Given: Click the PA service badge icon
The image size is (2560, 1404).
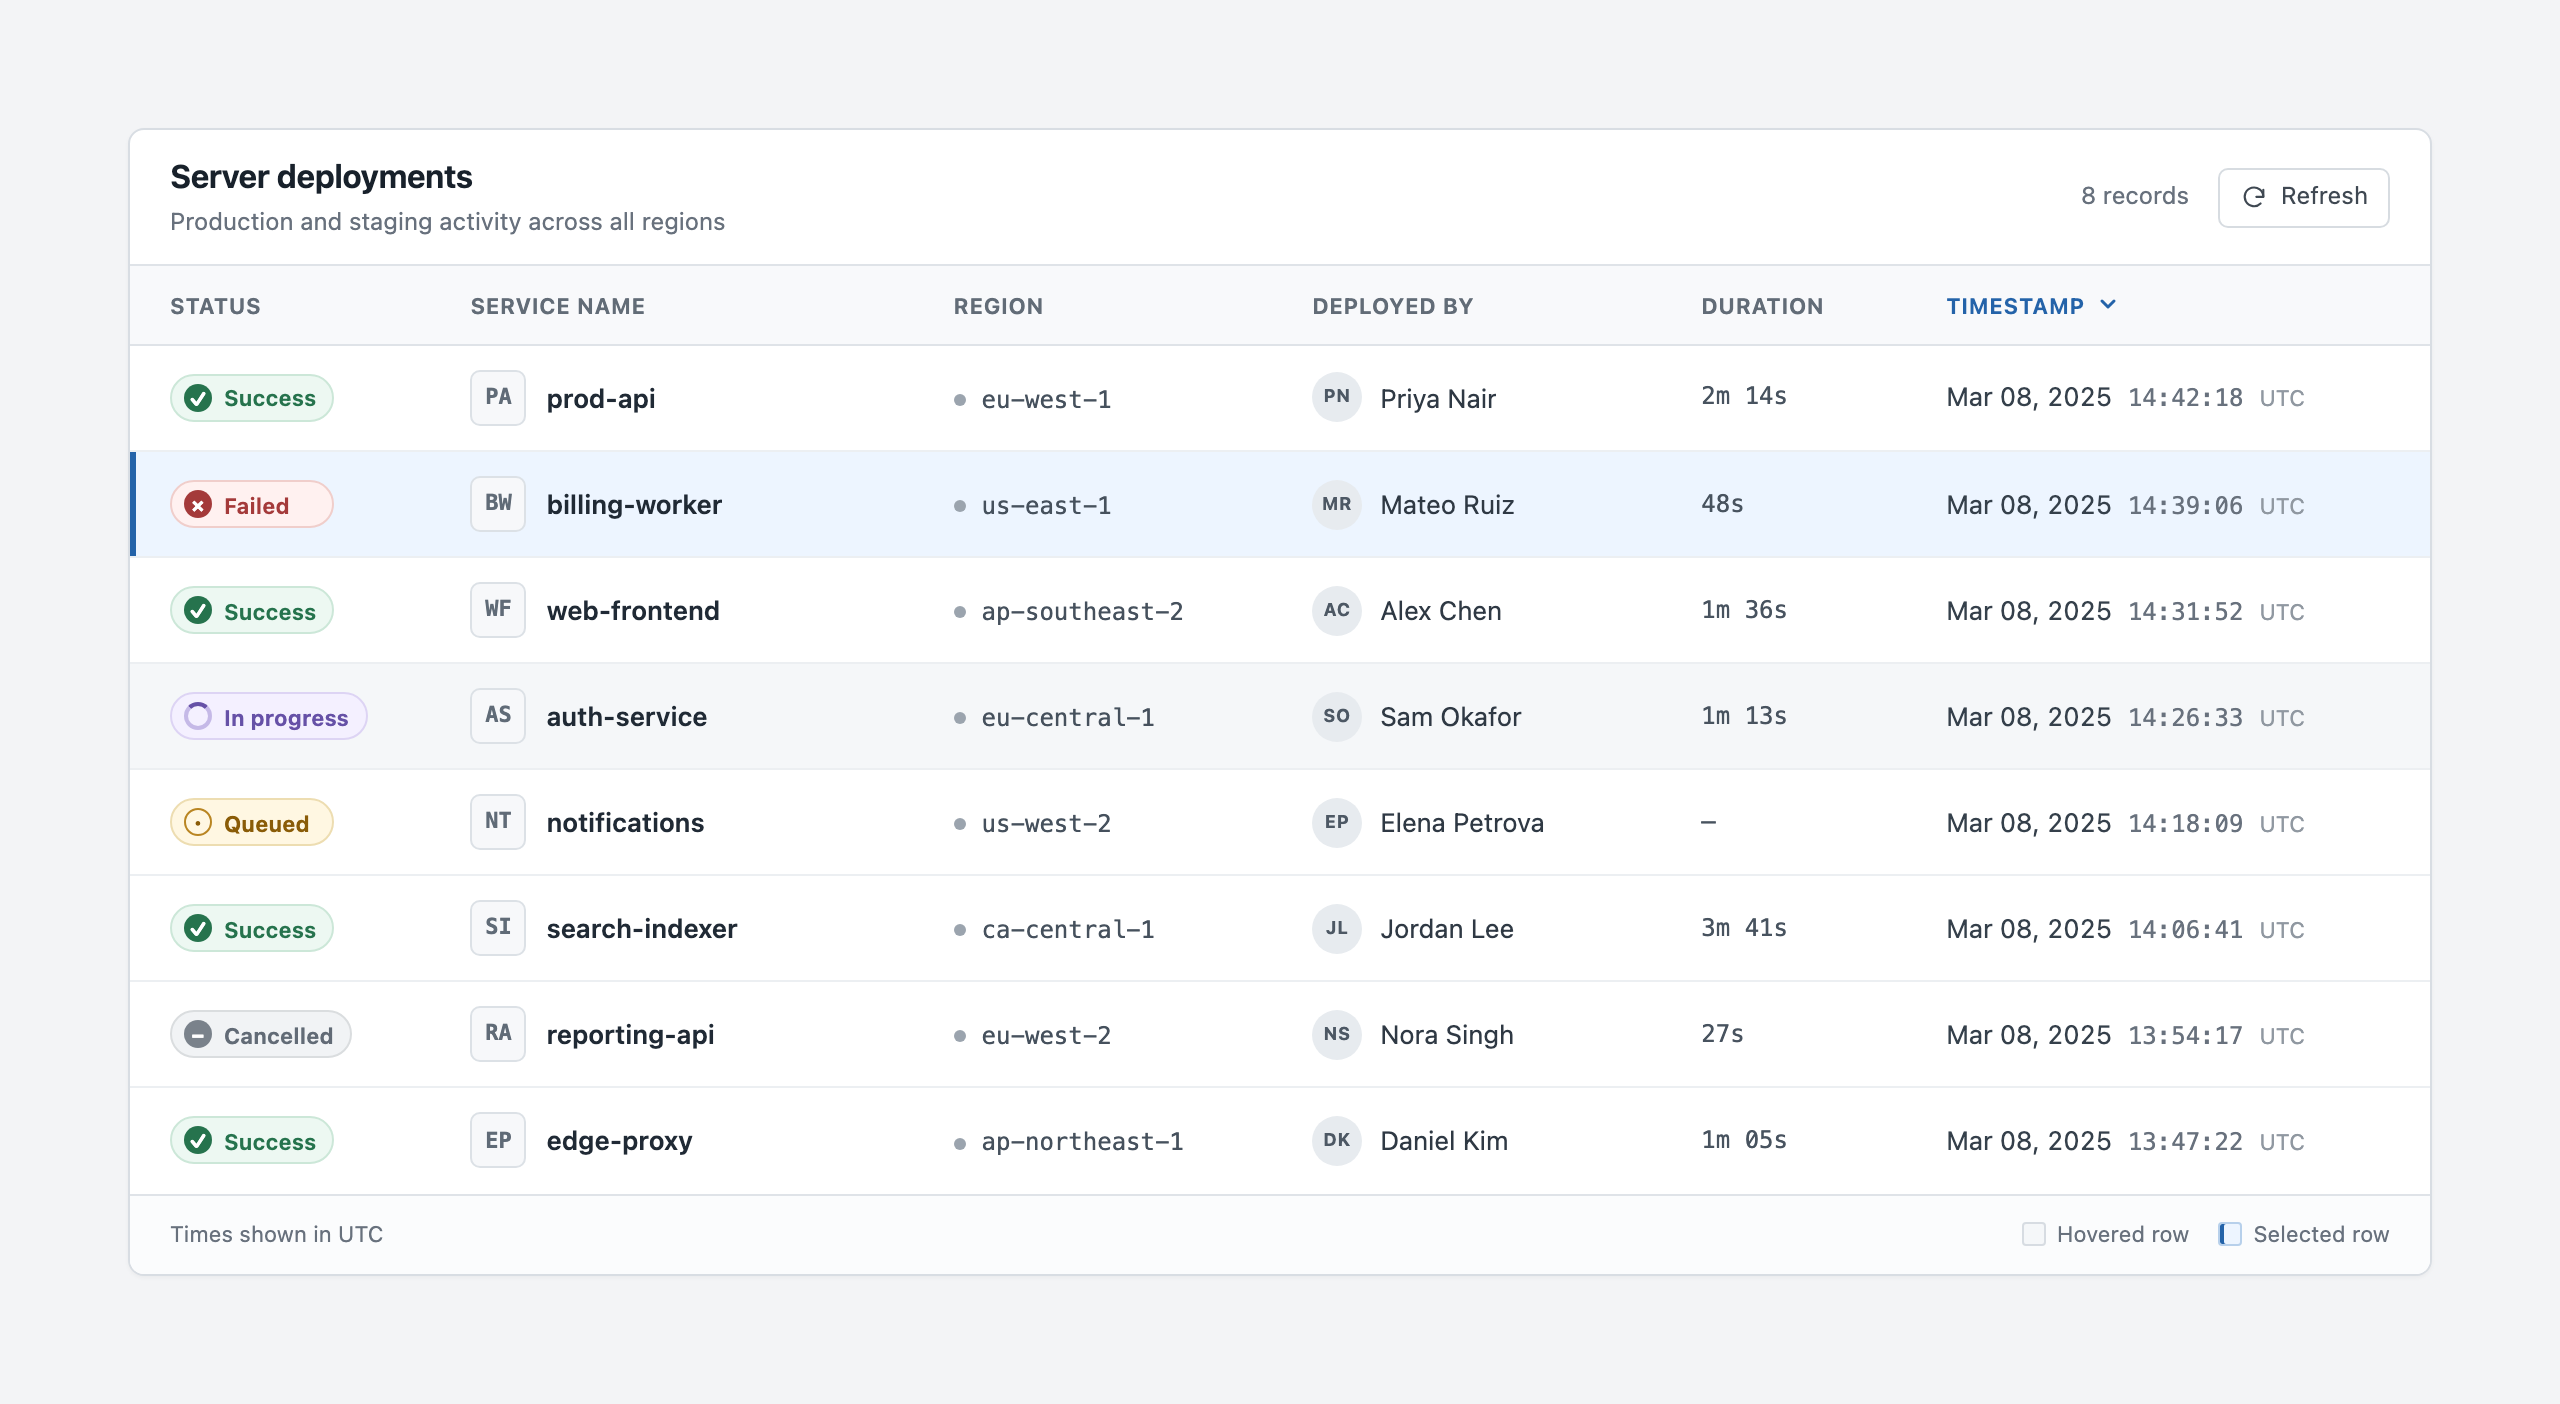Looking at the screenshot, I should click(x=498, y=398).
